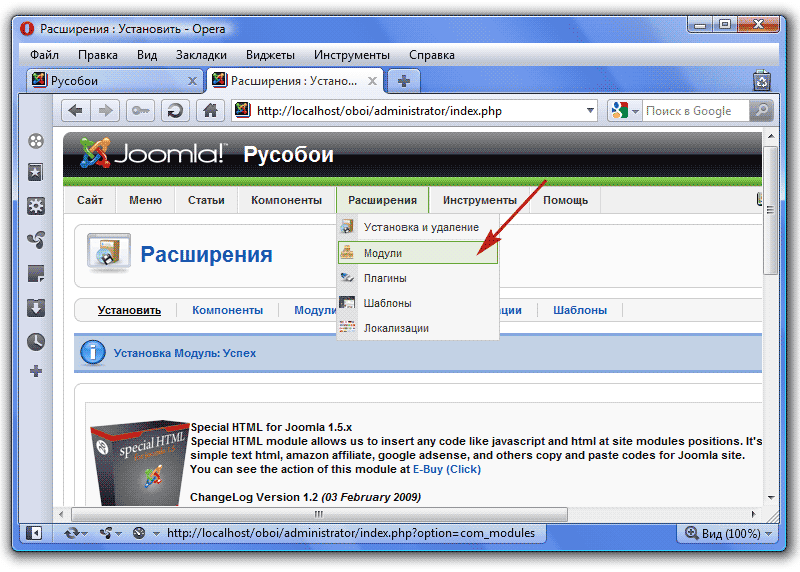Choose Шаблоны from the open dropdown menu

pos(388,303)
